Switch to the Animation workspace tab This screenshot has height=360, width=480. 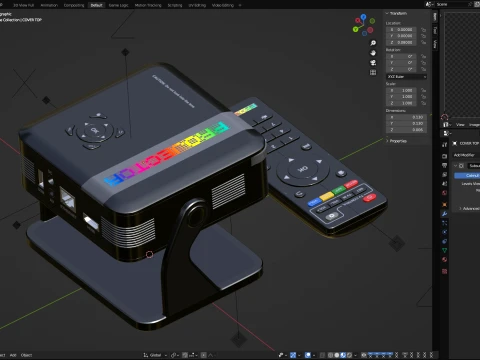49,5
